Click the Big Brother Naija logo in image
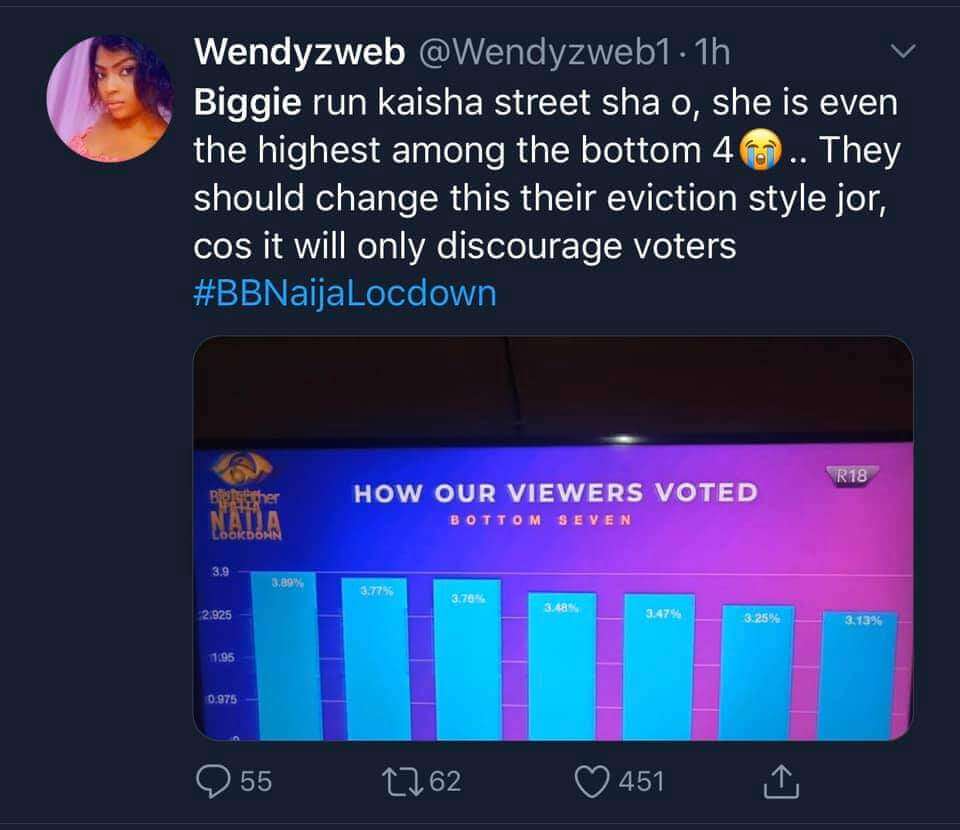Image resolution: width=960 pixels, height=830 pixels. point(246,497)
